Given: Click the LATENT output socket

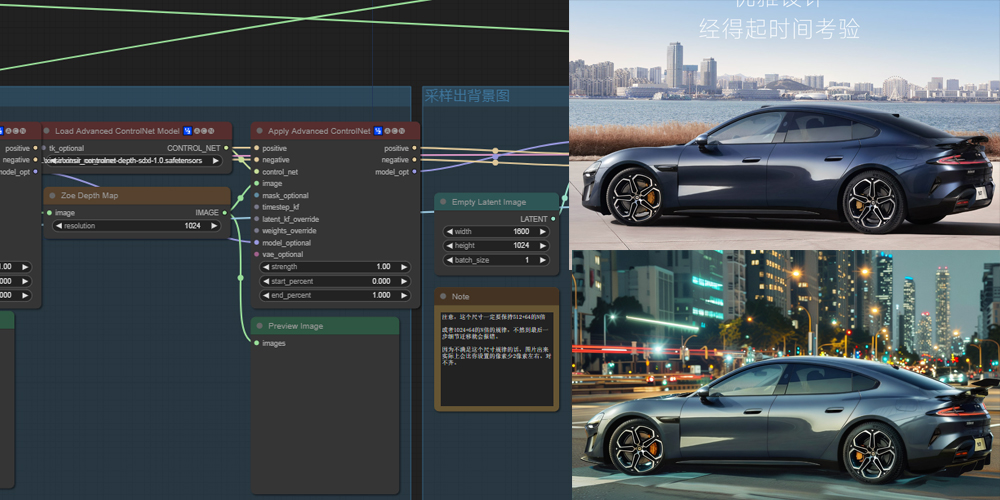Looking at the screenshot, I should pyautogui.click(x=553, y=219).
